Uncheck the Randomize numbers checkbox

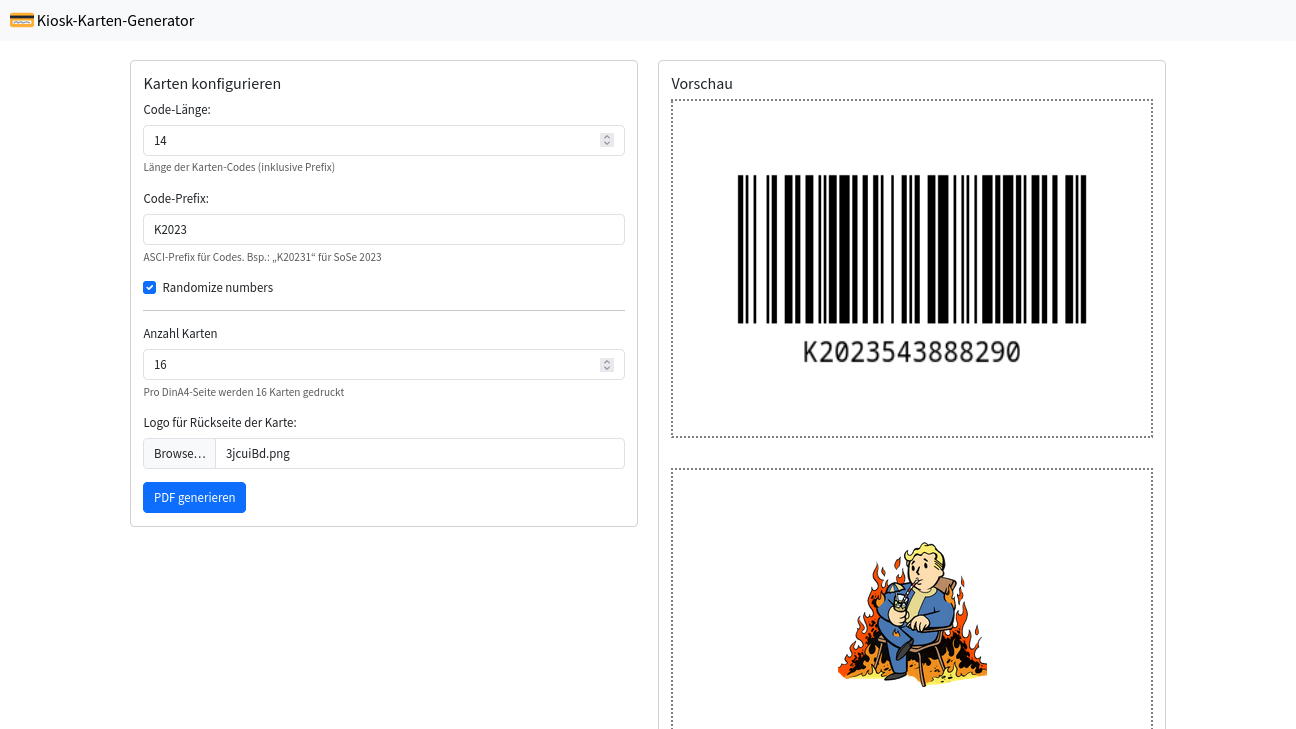(149, 287)
